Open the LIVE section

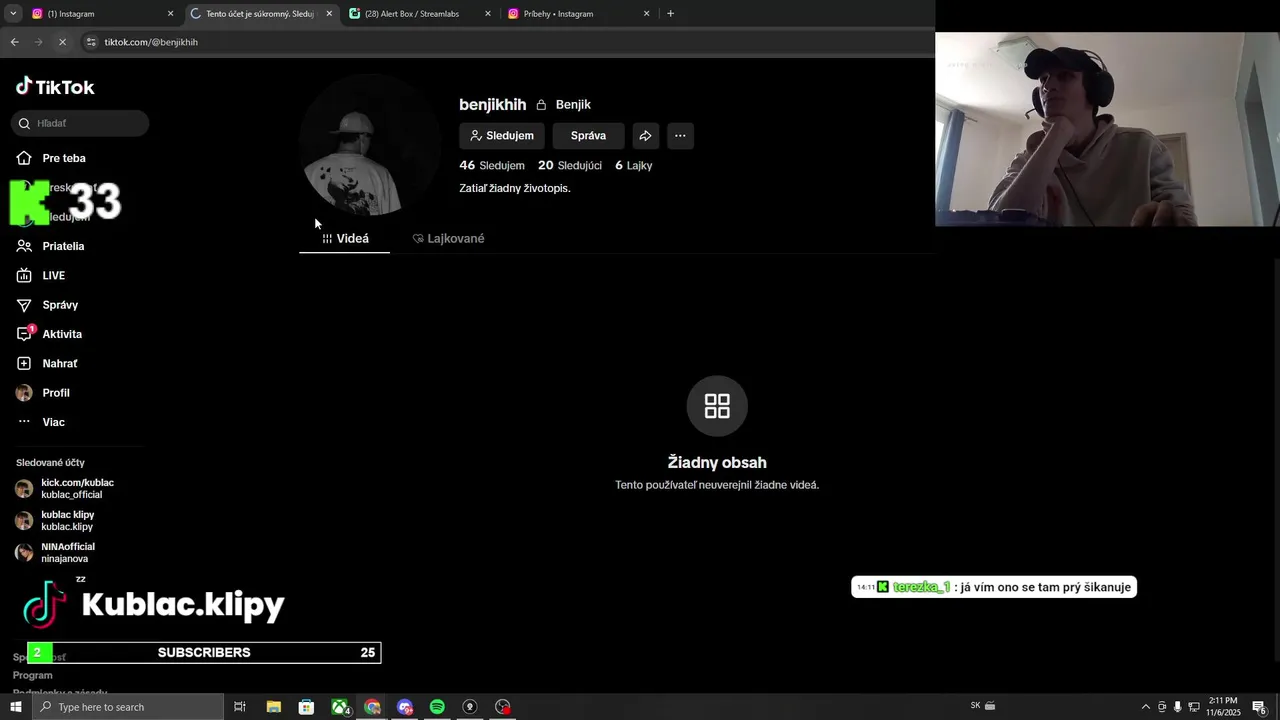coord(53,275)
